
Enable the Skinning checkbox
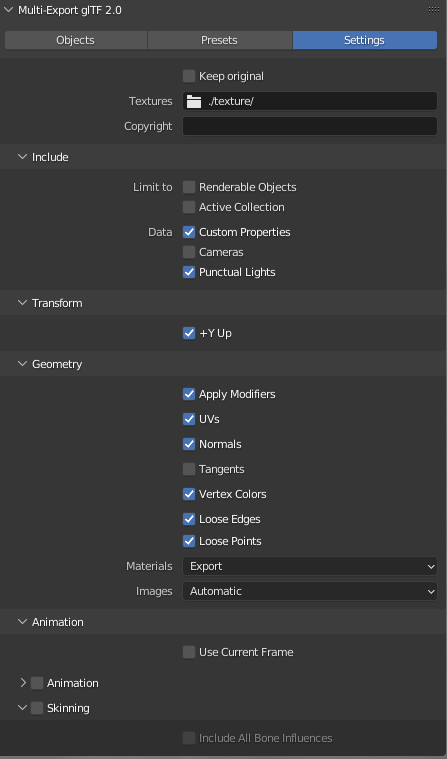pyautogui.click(x=37, y=708)
